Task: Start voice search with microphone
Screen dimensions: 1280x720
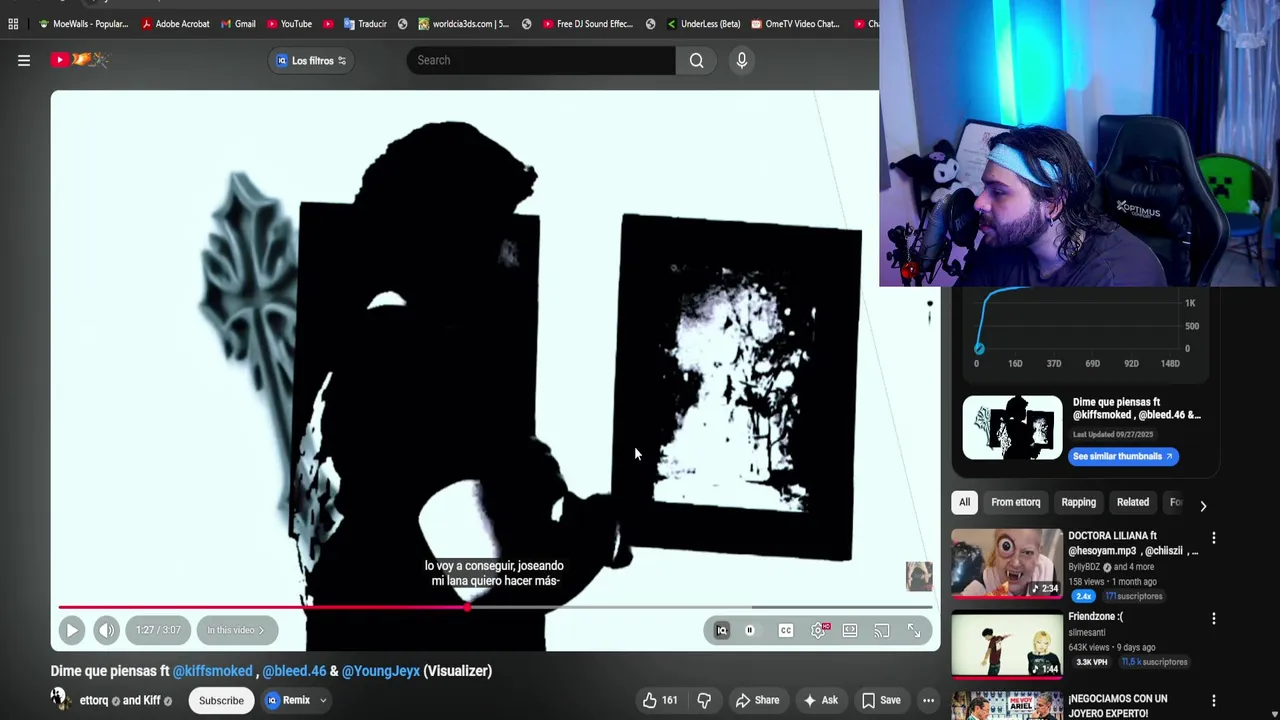Action: (x=742, y=60)
